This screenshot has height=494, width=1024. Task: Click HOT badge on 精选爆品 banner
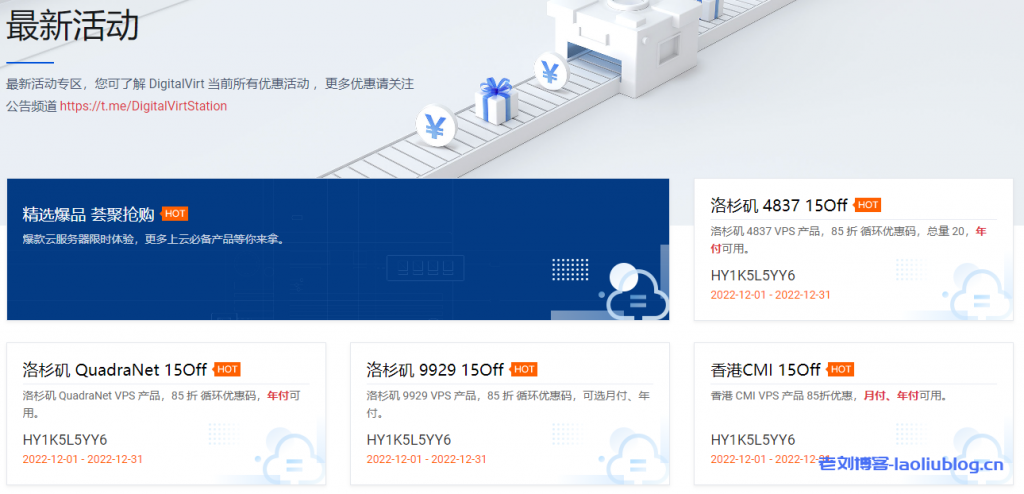[x=174, y=214]
